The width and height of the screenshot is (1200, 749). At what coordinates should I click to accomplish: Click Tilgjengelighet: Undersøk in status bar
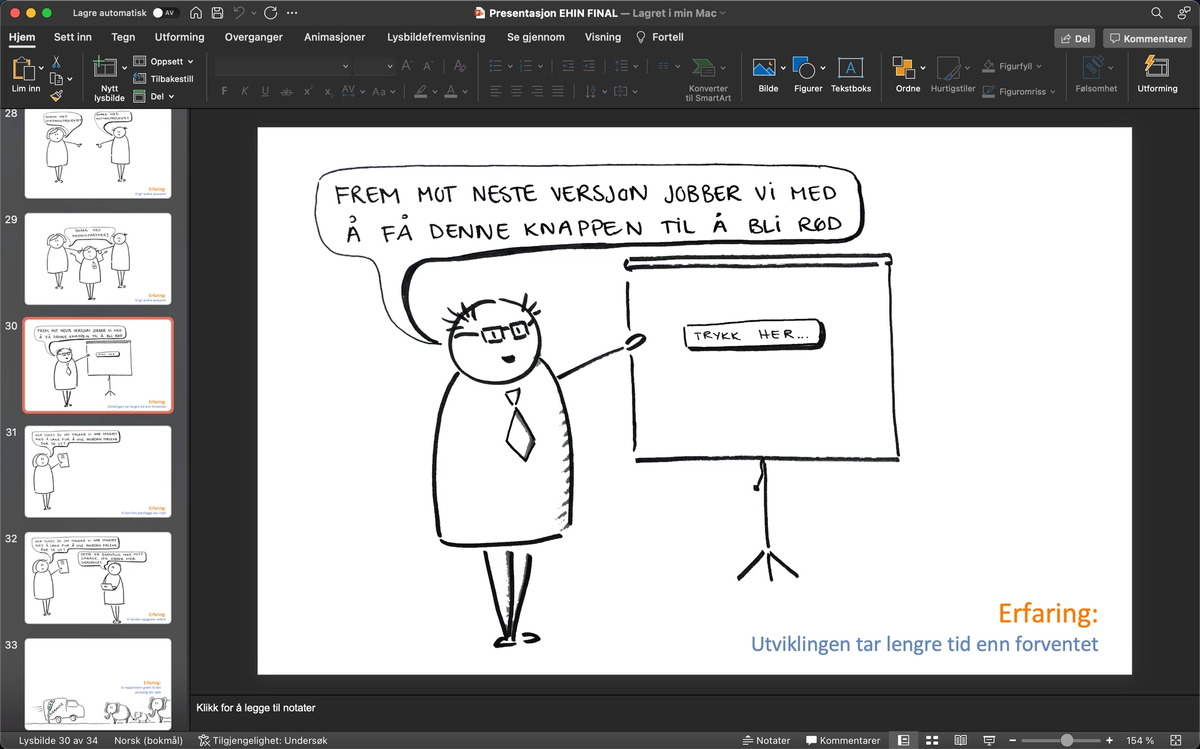point(263,740)
